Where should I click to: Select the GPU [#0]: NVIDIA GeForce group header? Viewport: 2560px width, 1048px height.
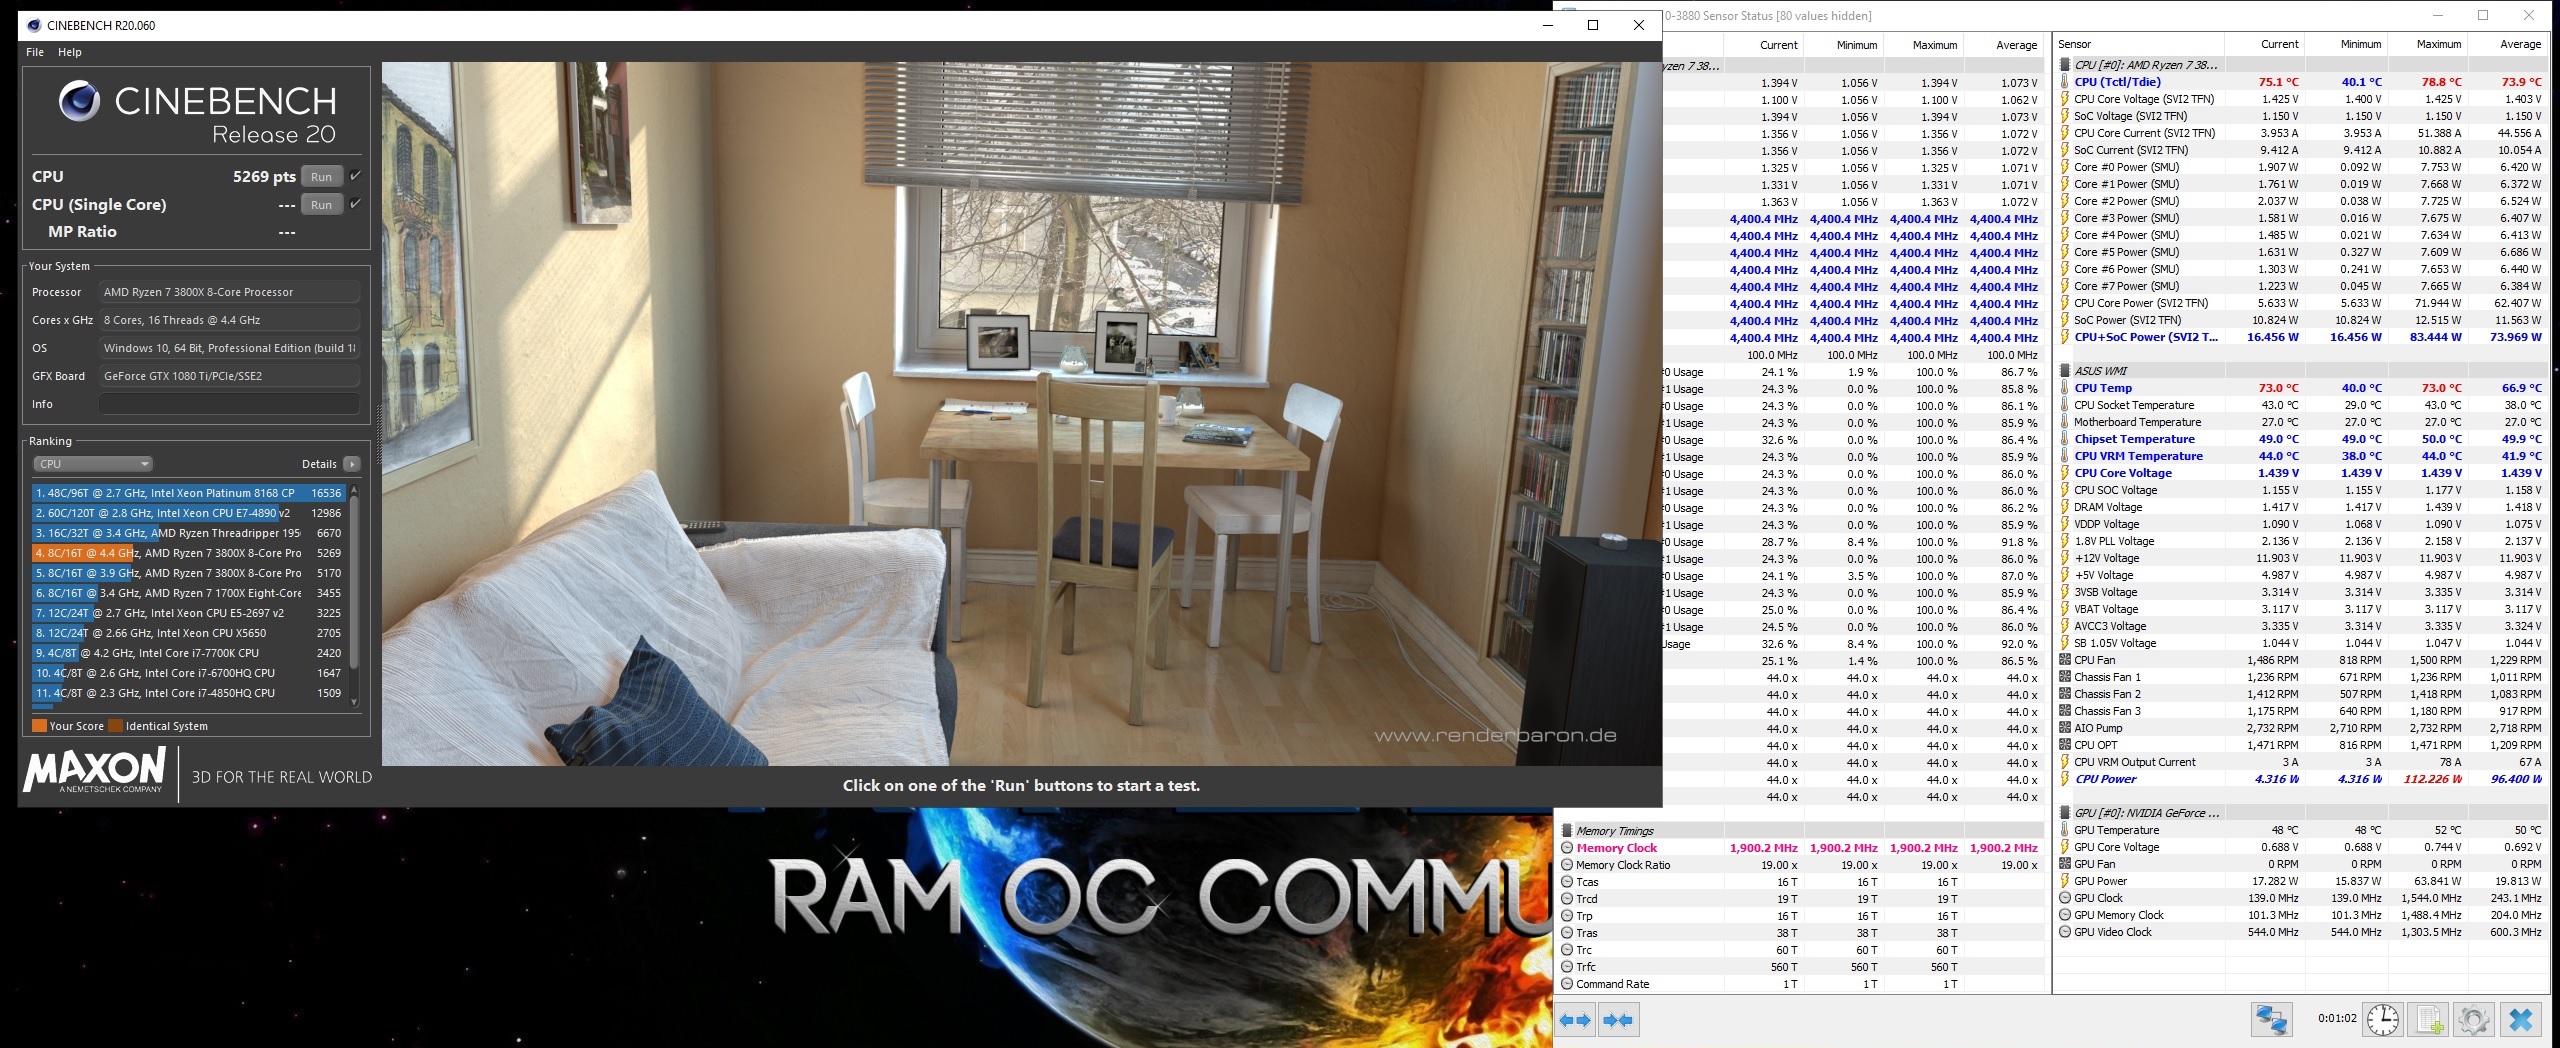pos(2301,813)
